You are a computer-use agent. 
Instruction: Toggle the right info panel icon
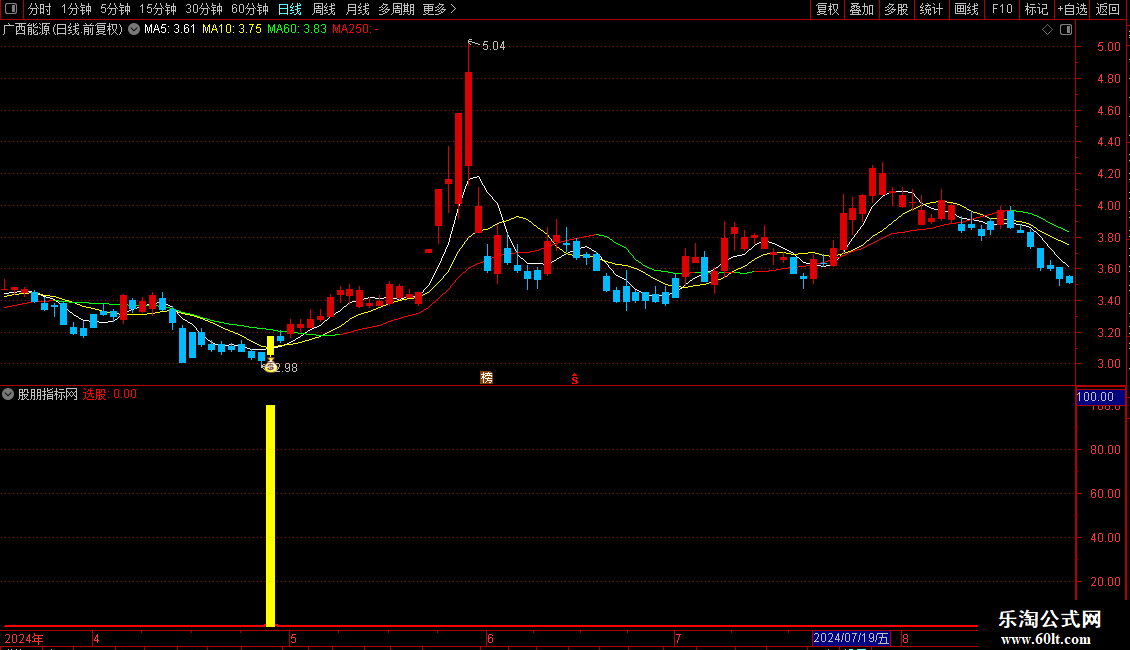click(x=1066, y=29)
